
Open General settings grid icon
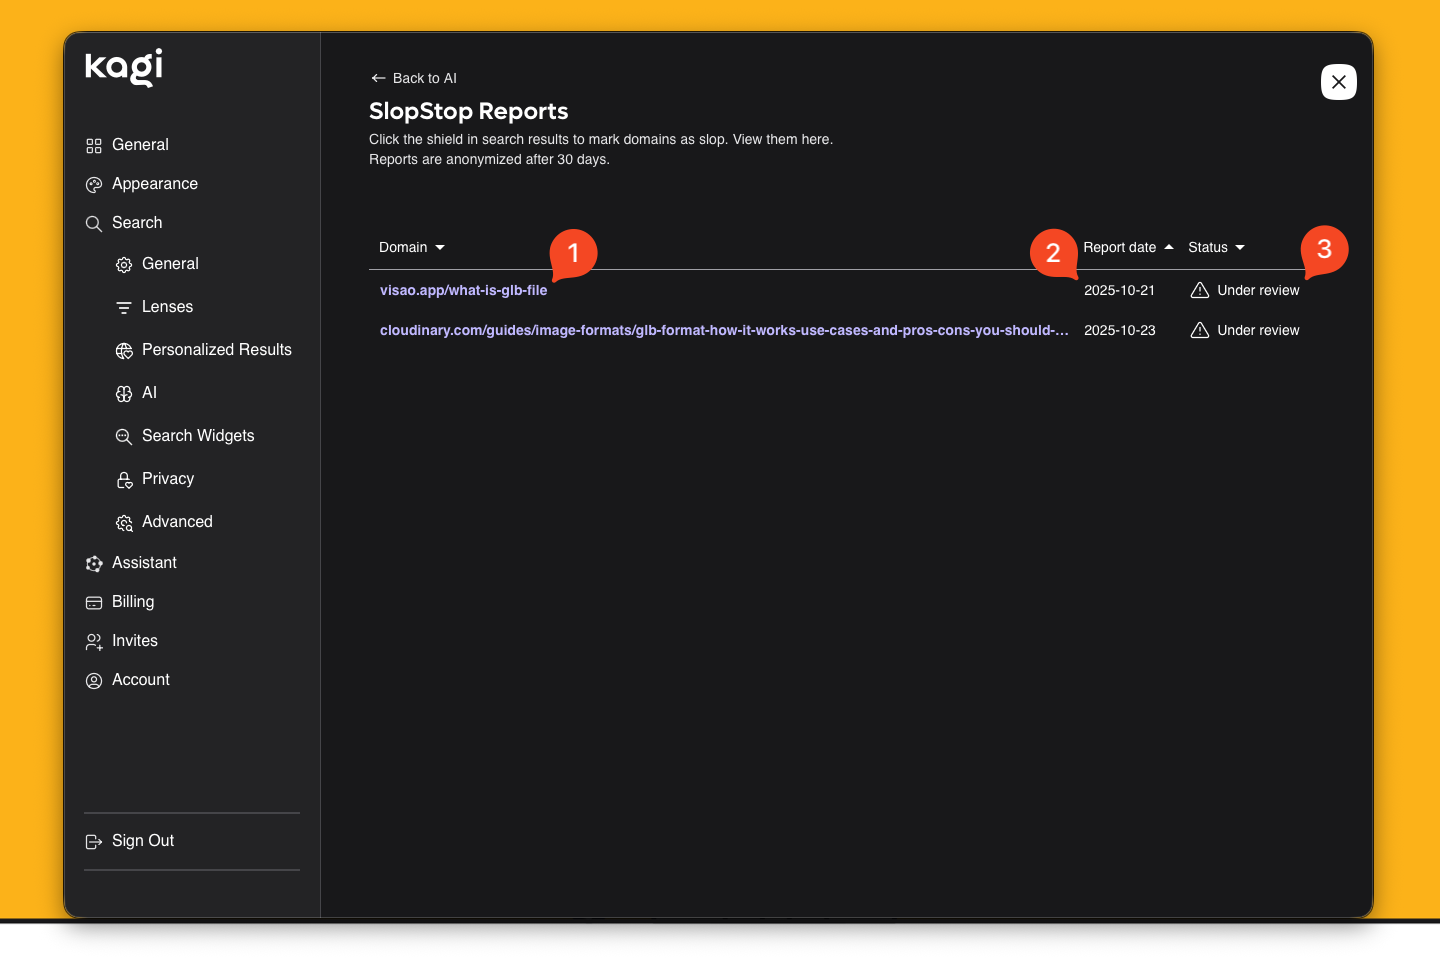[94, 146]
